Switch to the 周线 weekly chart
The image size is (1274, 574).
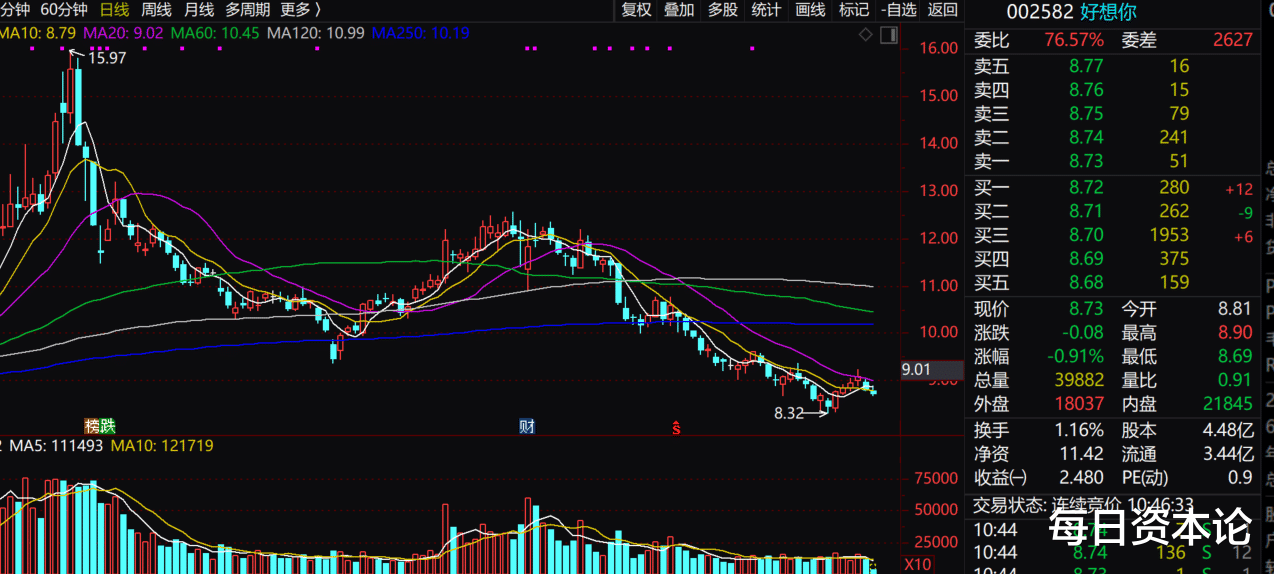point(156,10)
